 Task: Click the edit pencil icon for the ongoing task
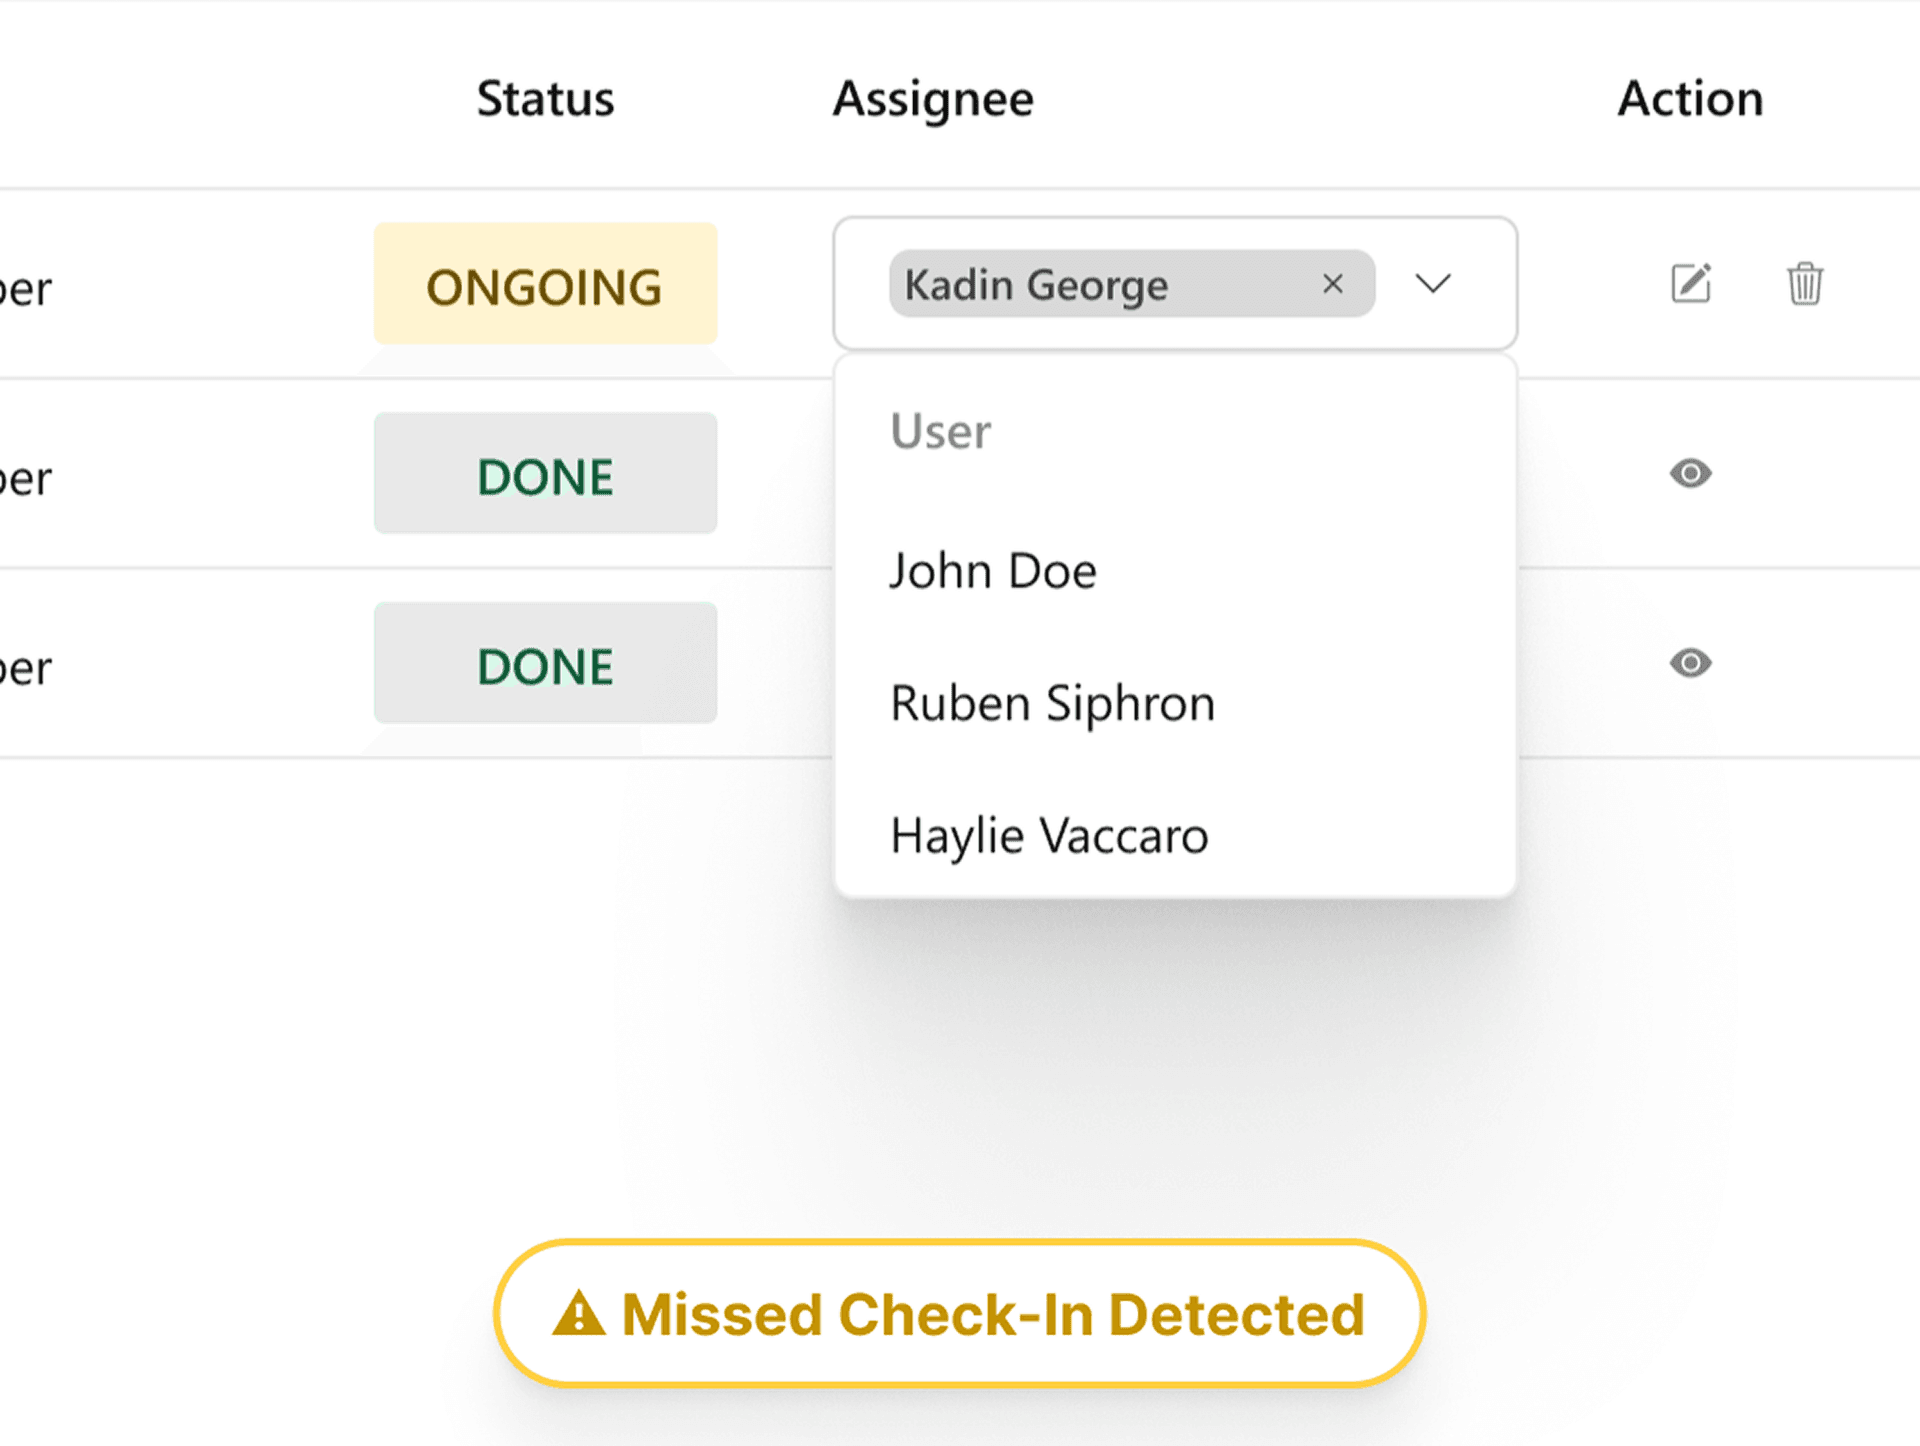(x=1690, y=284)
